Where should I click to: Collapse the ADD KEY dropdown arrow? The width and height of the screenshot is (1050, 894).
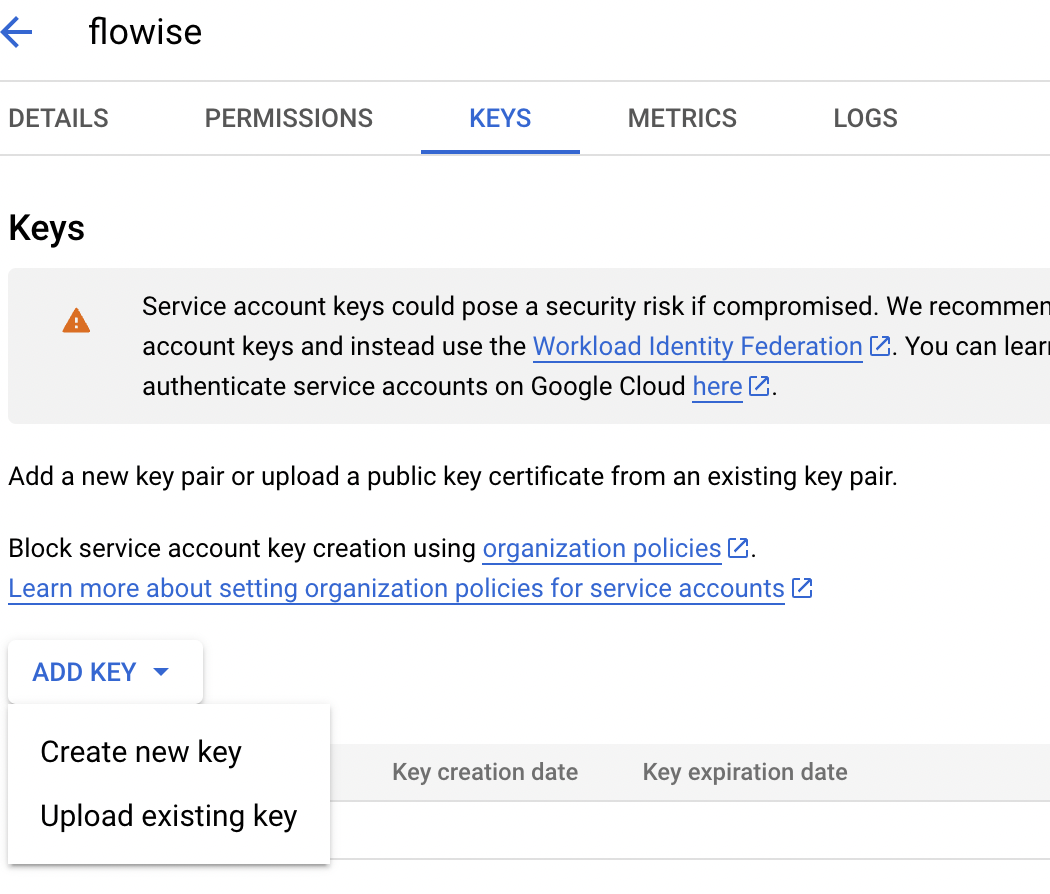point(161,672)
